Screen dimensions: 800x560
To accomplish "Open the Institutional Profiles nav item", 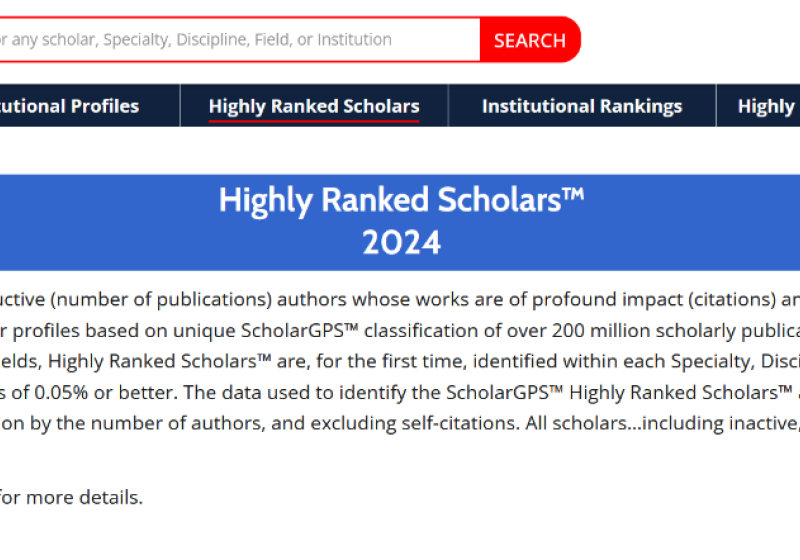I will click(x=70, y=106).
